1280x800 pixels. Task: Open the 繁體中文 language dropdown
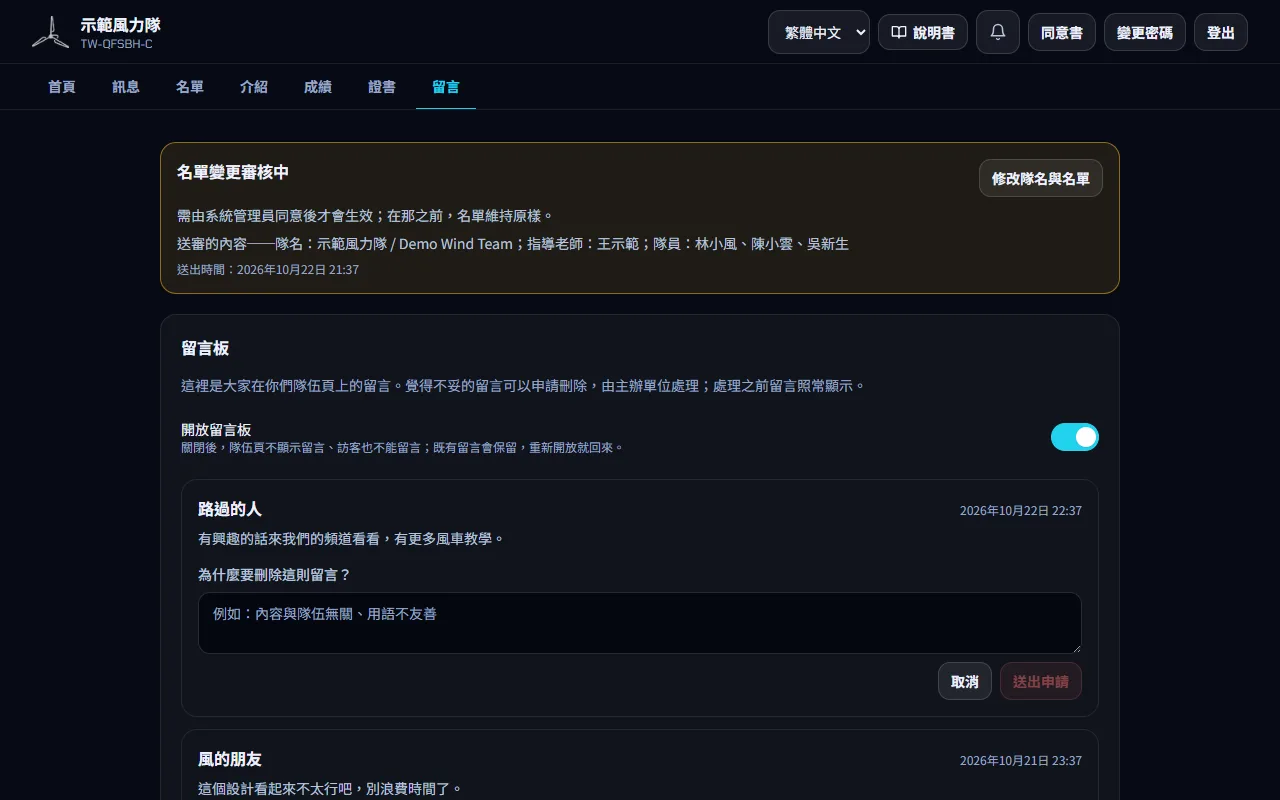coord(819,32)
